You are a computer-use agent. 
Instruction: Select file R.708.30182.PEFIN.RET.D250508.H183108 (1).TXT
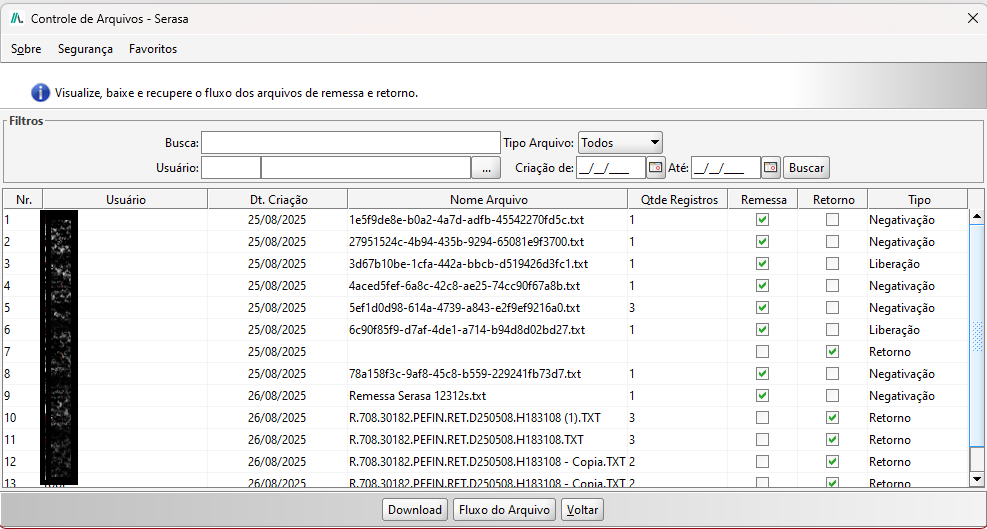pyautogui.click(x=477, y=418)
